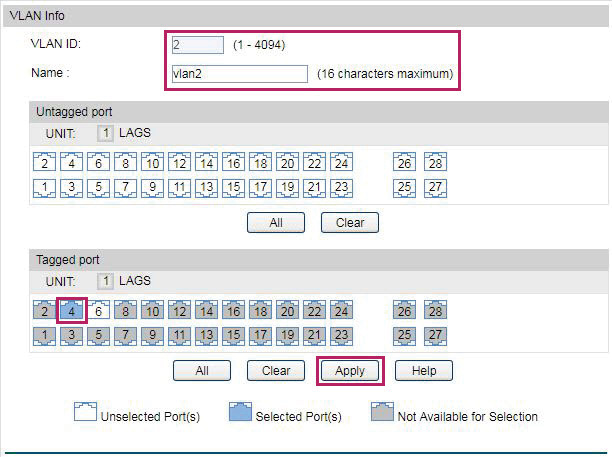Select untagged port 24 icon
Image resolution: width=612 pixels, height=457 pixels.
coord(342,162)
